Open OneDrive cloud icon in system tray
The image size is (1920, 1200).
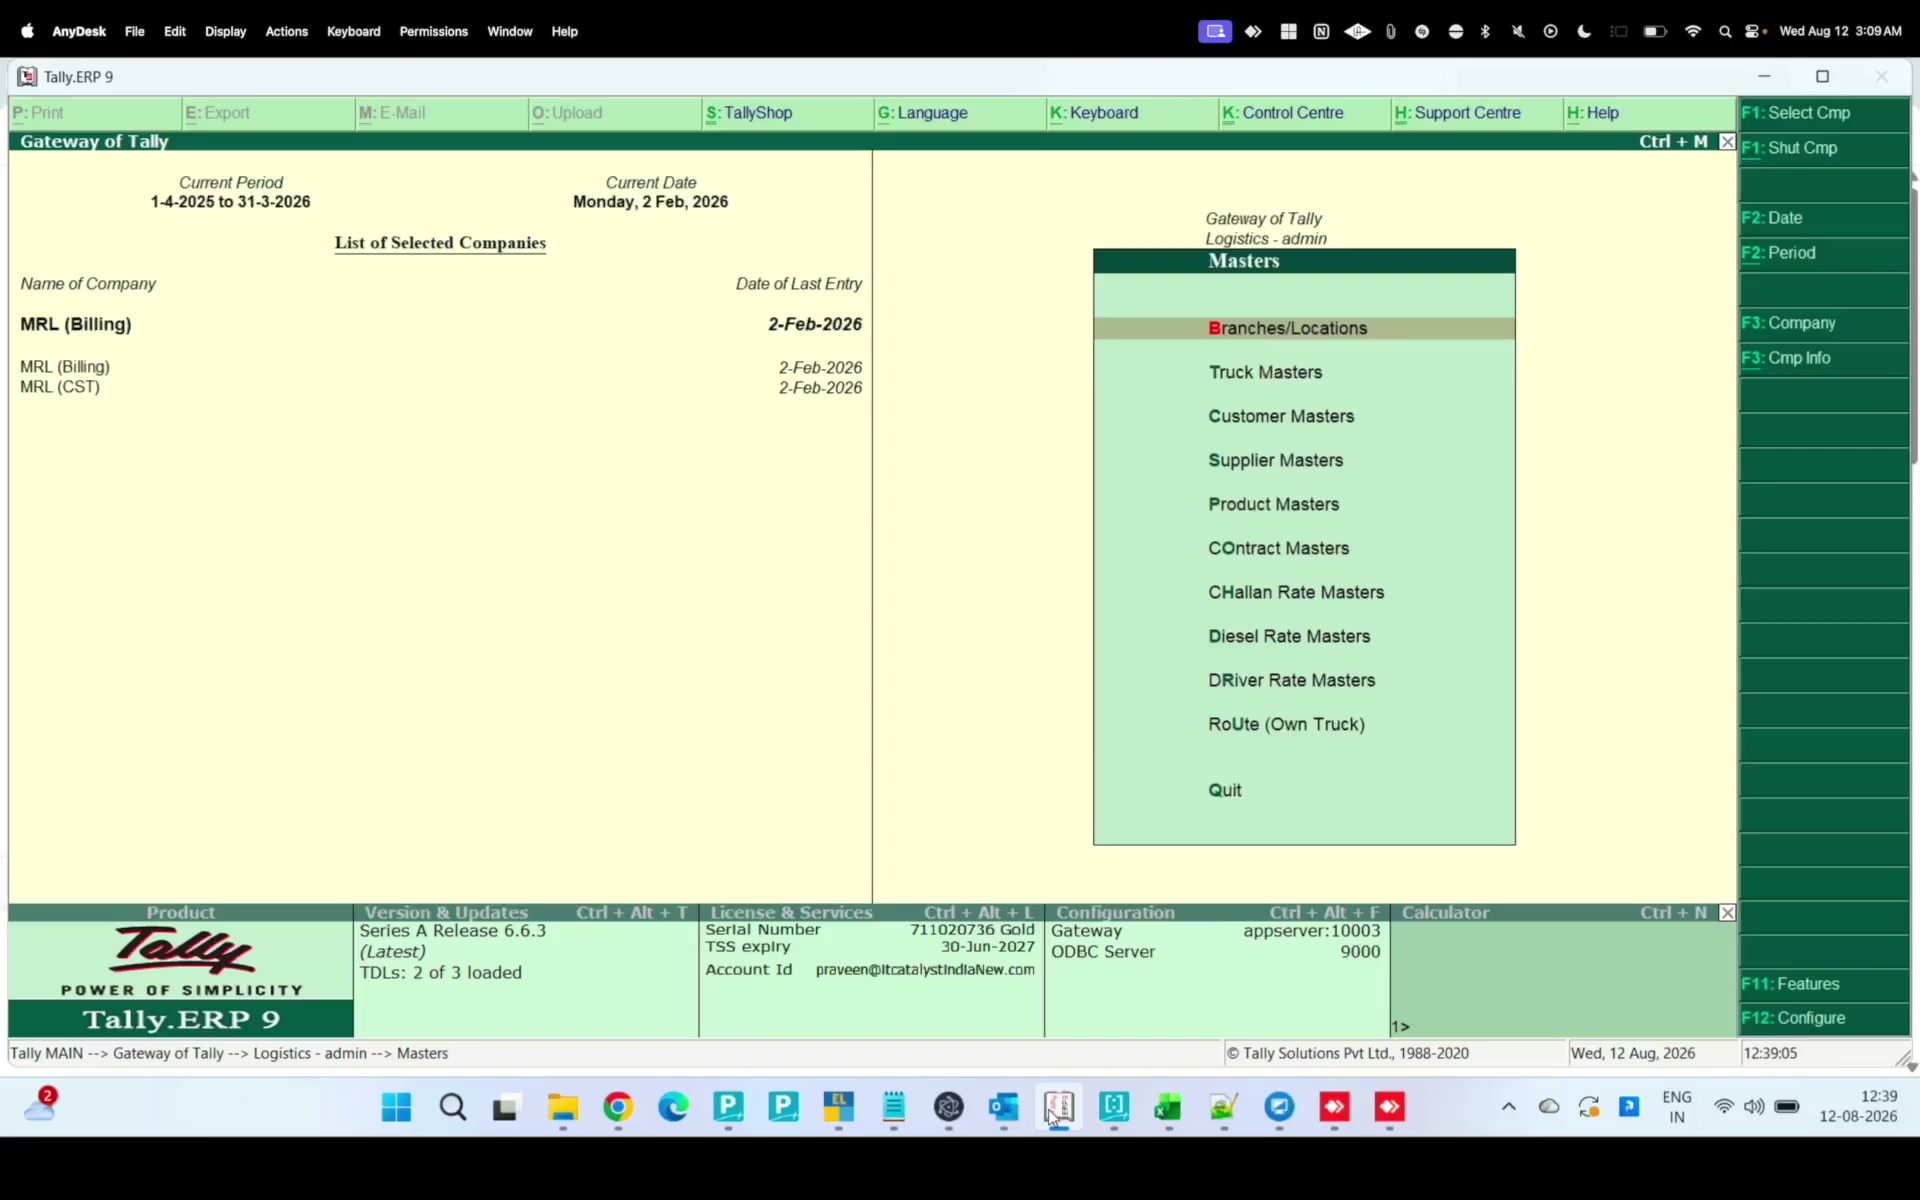tap(1549, 1107)
